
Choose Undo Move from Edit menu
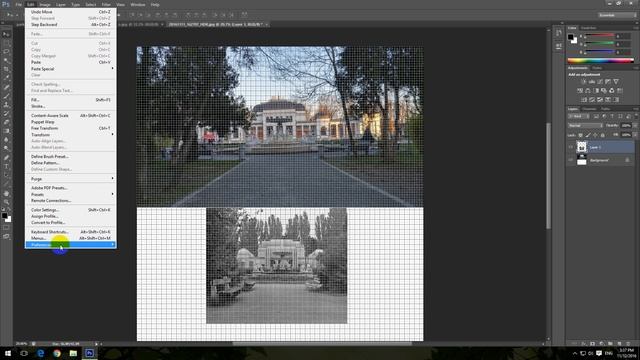click(71, 12)
